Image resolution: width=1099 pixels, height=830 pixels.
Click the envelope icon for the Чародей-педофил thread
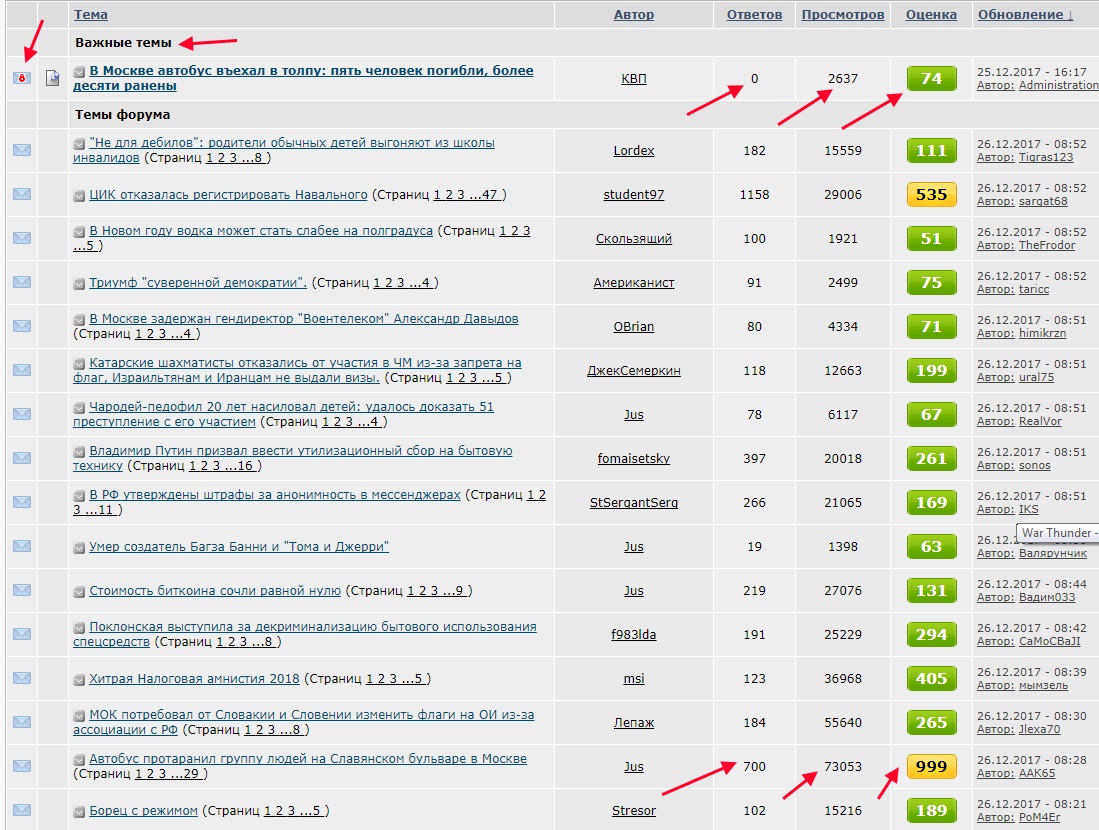[x=22, y=414]
